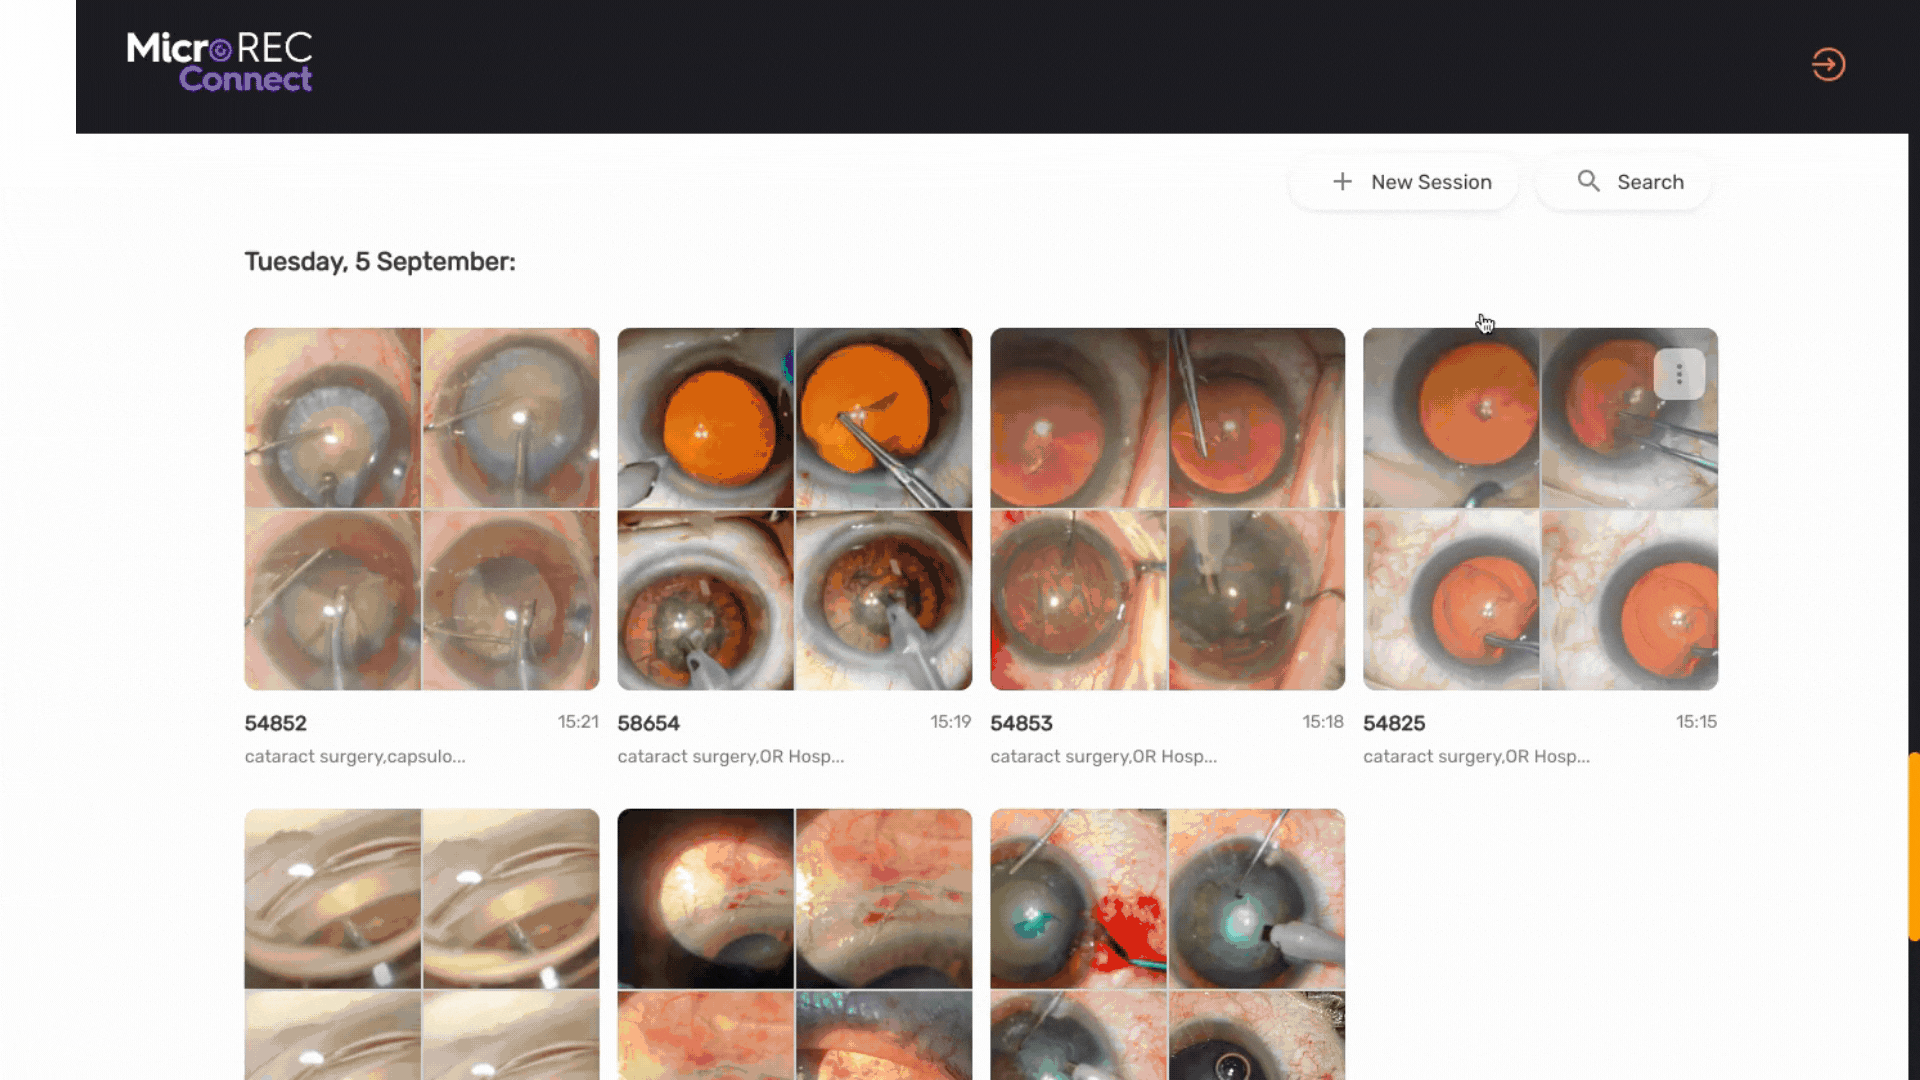The height and width of the screenshot is (1080, 1920).
Task: Expand the truncated tags under session 54852
Action: click(356, 756)
